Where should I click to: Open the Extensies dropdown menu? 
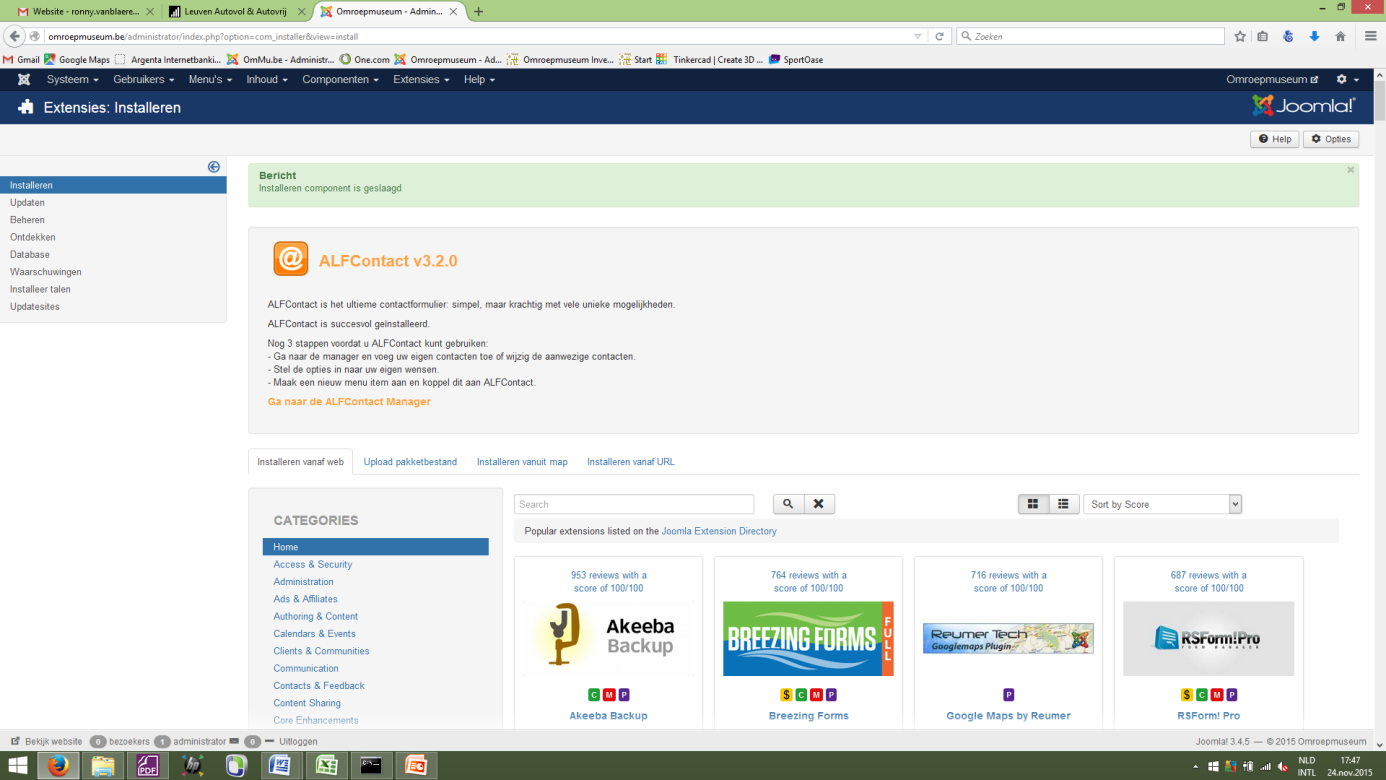[x=421, y=79]
